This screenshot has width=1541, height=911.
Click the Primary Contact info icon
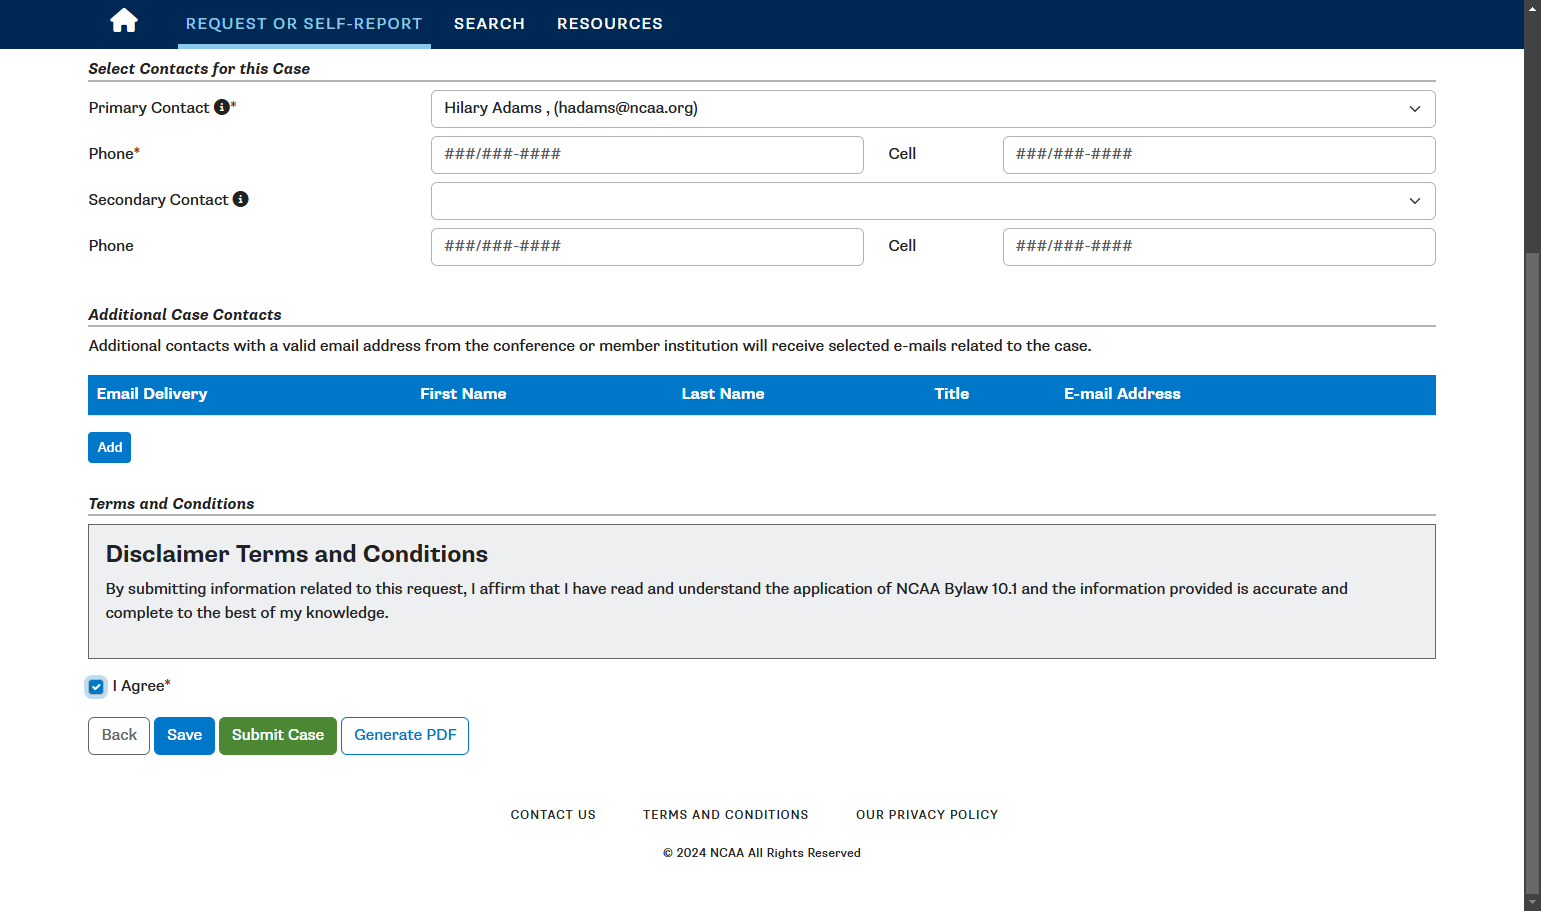222,107
